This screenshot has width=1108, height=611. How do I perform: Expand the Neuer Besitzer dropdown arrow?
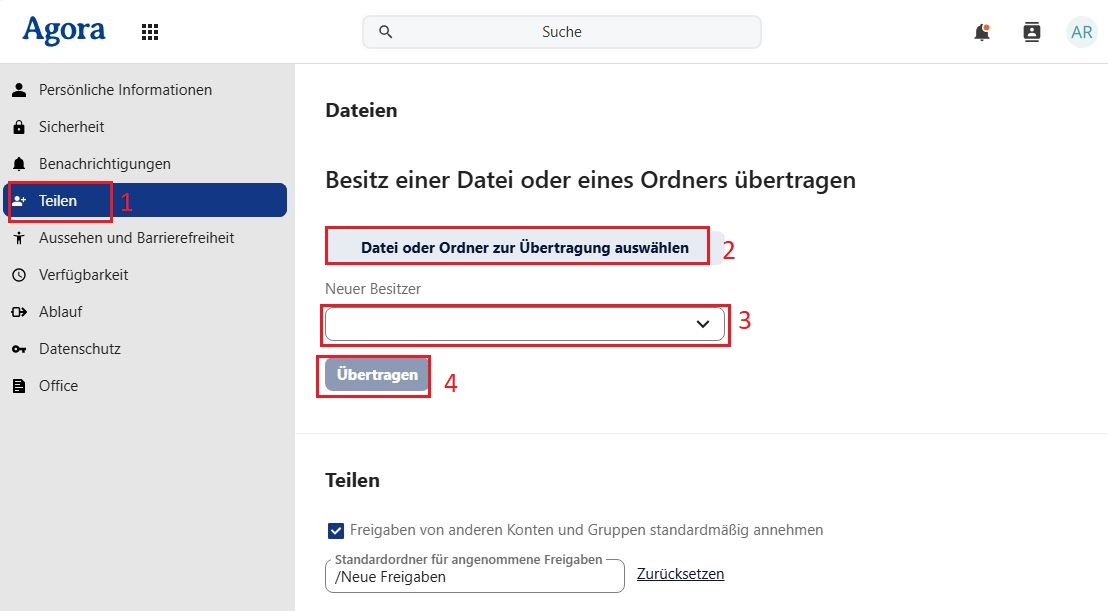click(703, 324)
